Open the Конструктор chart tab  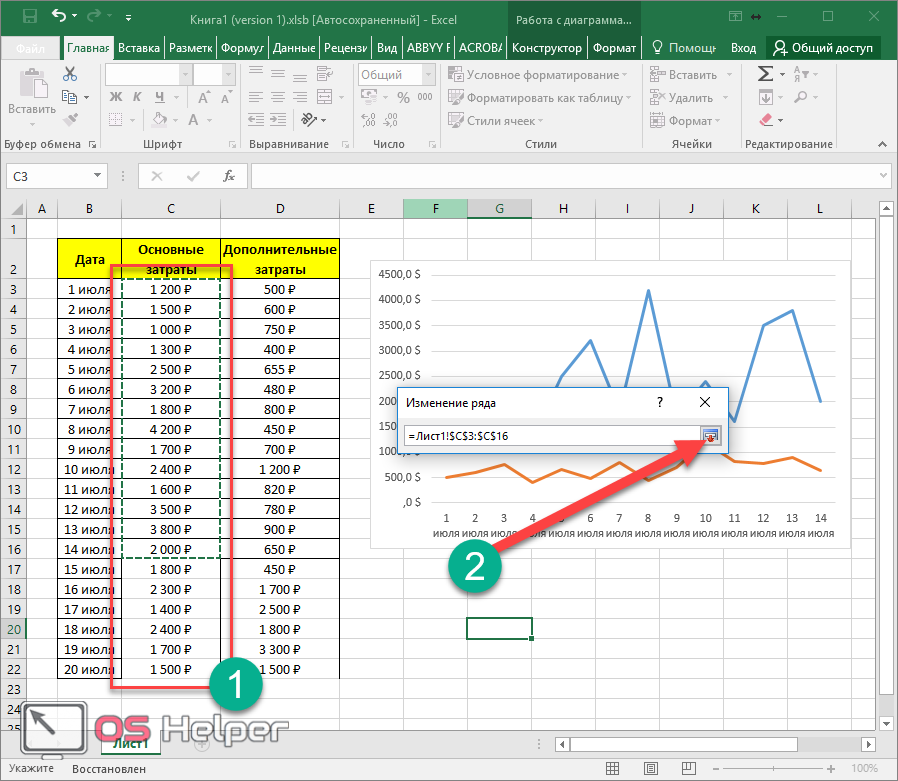[x=545, y=48]
